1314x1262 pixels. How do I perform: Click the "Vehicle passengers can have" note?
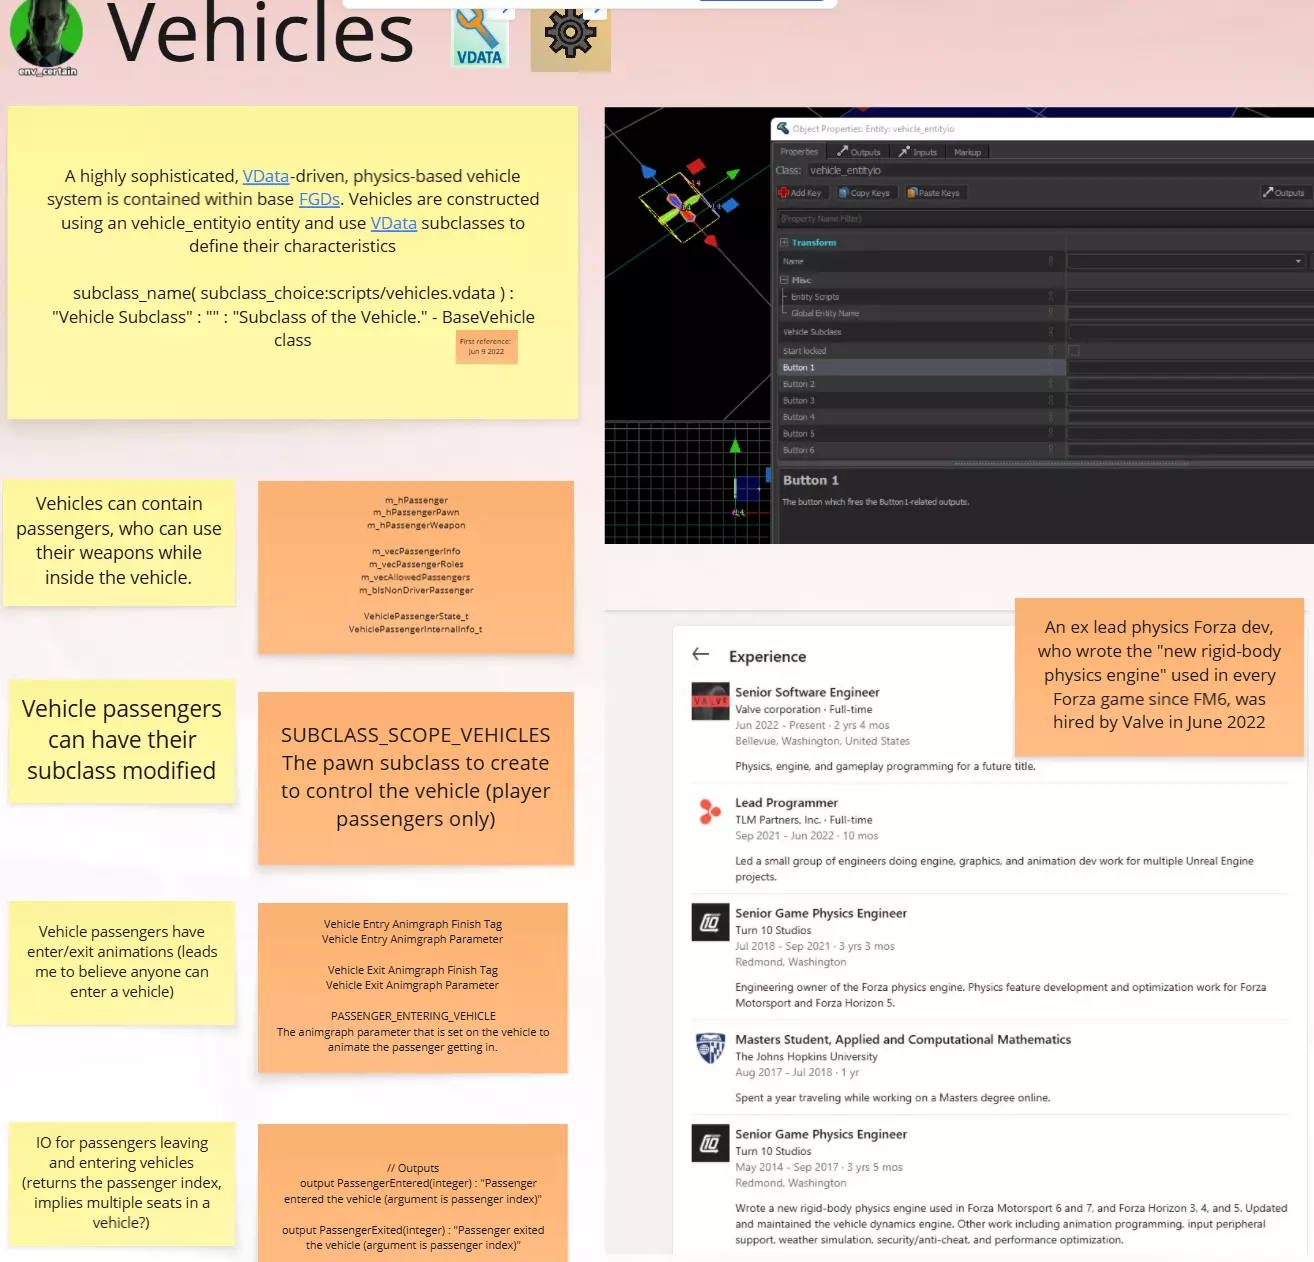point(122,741)
